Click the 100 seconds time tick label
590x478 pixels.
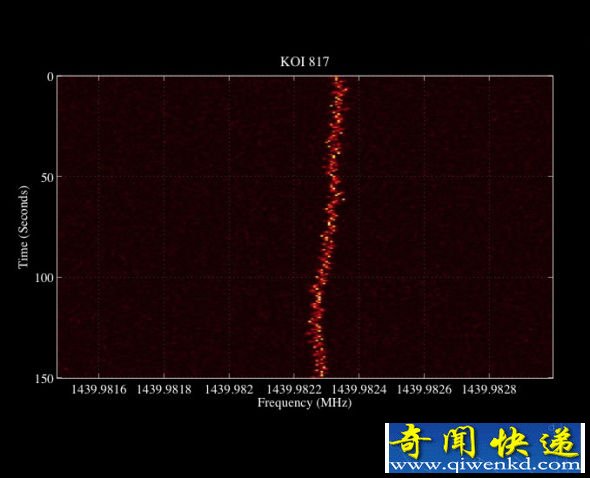[x=44, y=278]
